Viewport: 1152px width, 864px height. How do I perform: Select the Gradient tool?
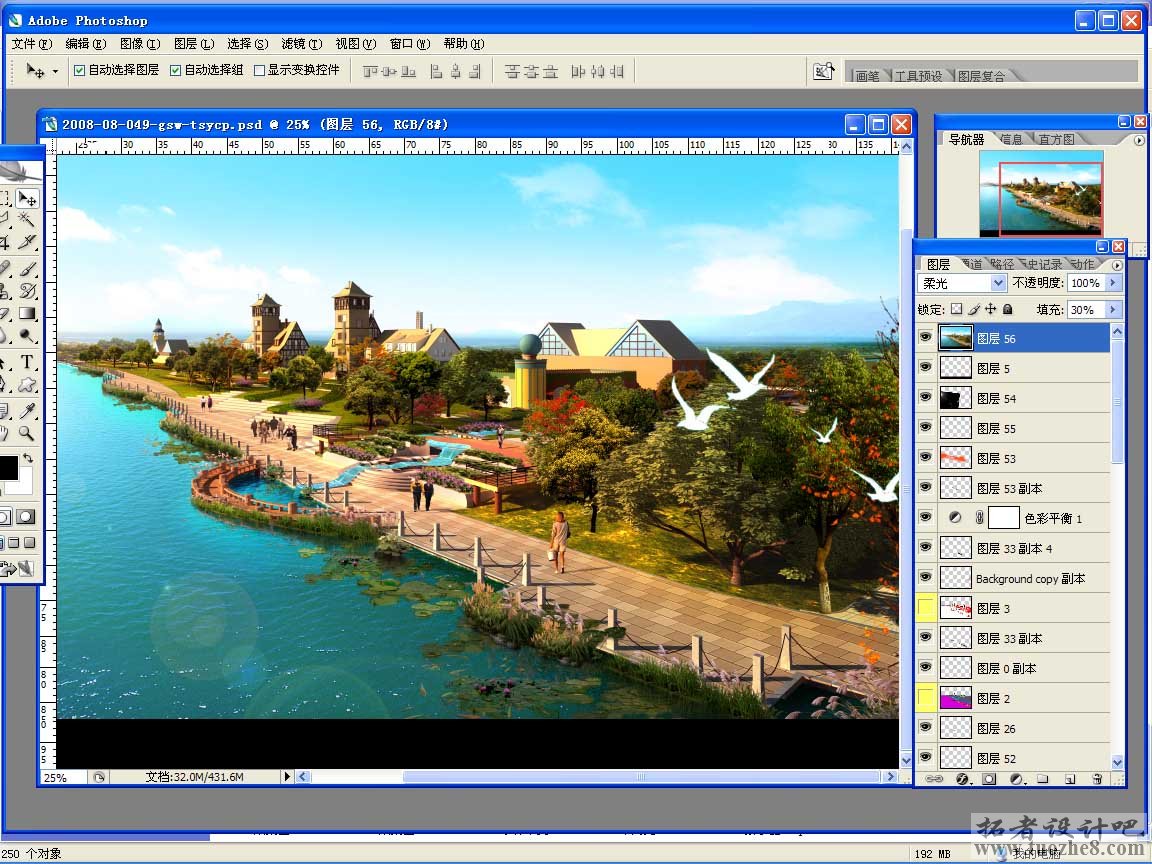[x=27, y=314]
